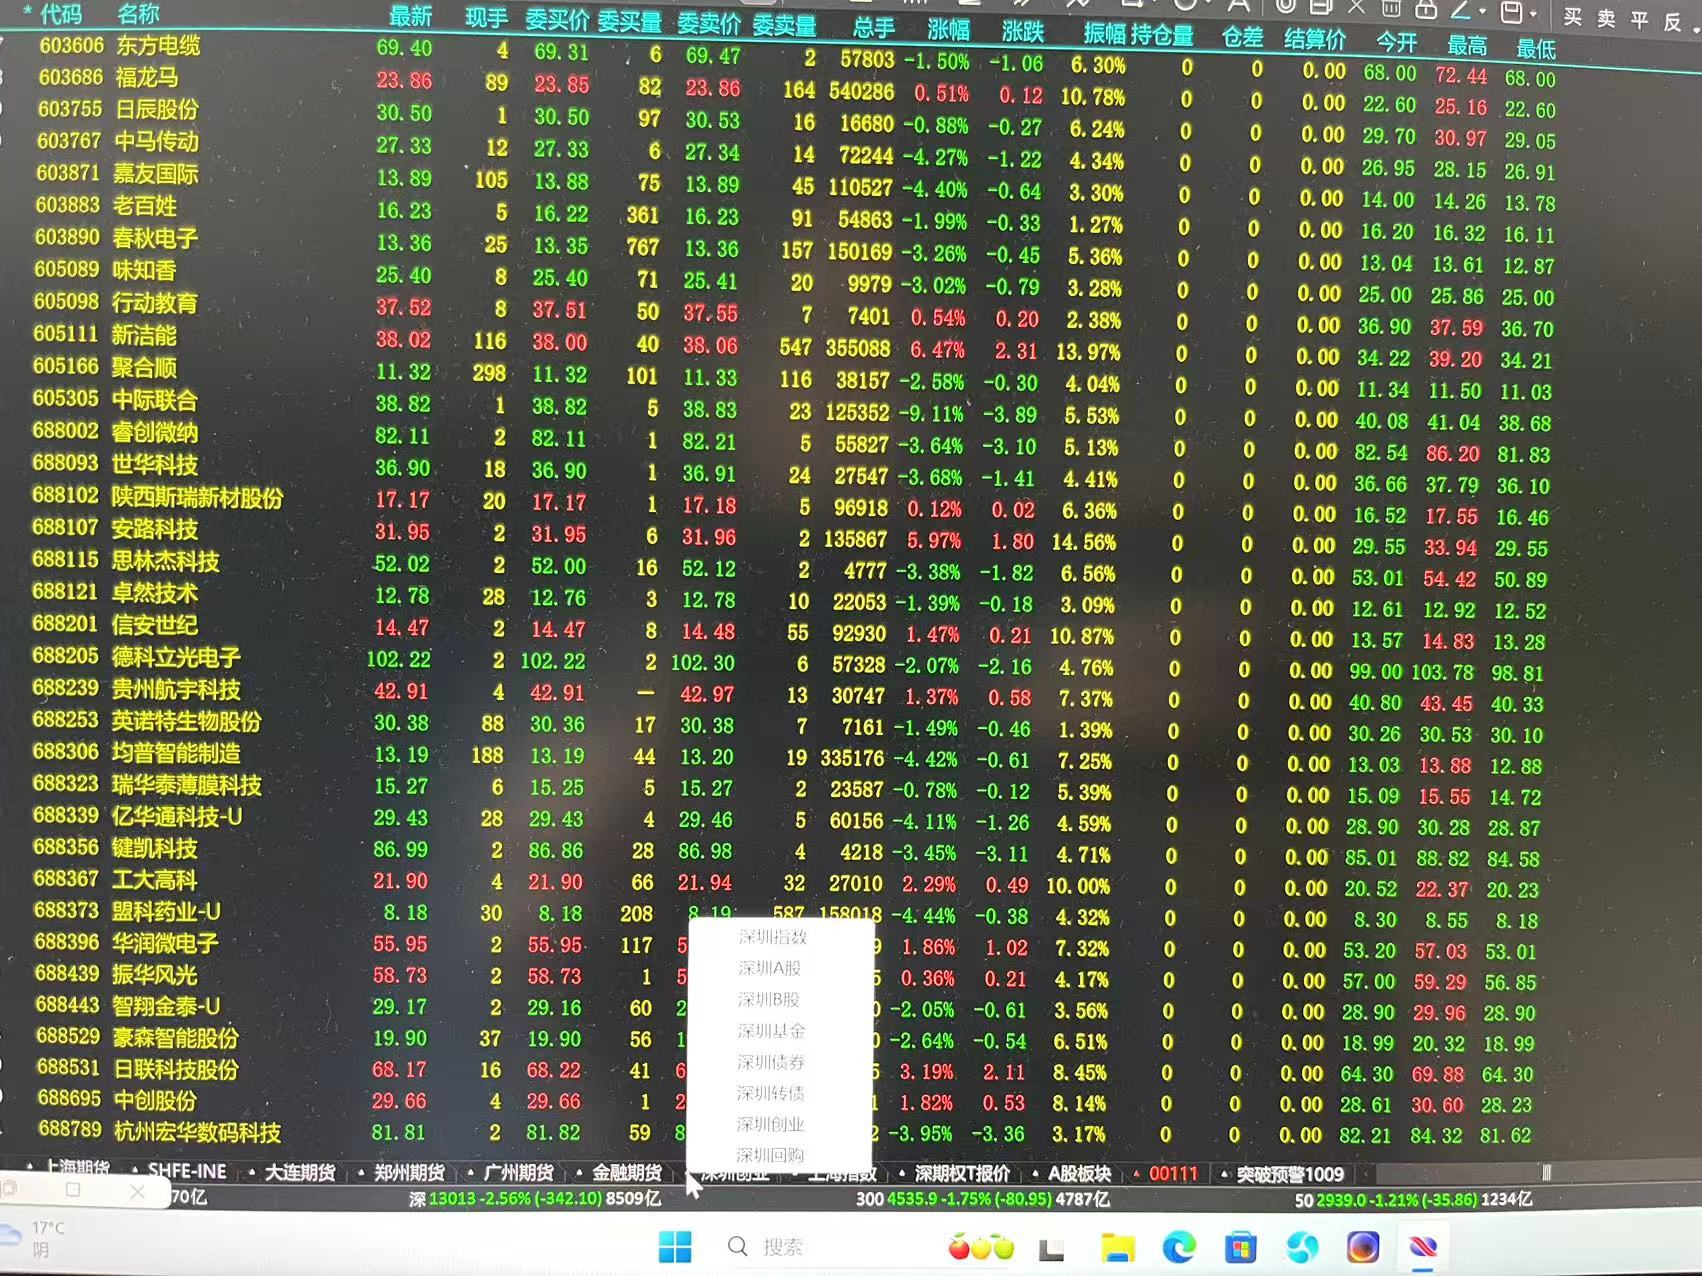
Task: Switch to the 大连期货 tab
Action: (299, 1172)
